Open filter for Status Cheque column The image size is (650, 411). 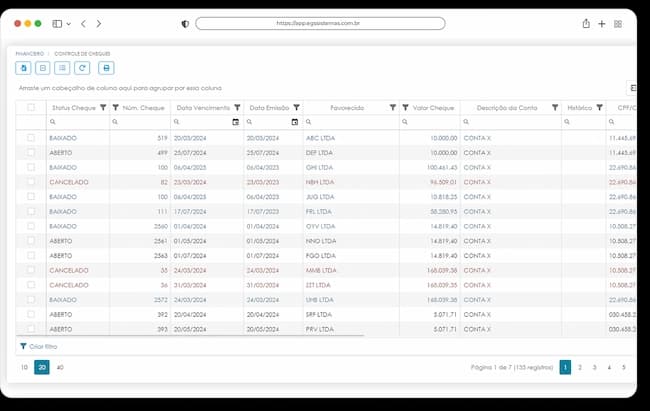coord(103,107)
